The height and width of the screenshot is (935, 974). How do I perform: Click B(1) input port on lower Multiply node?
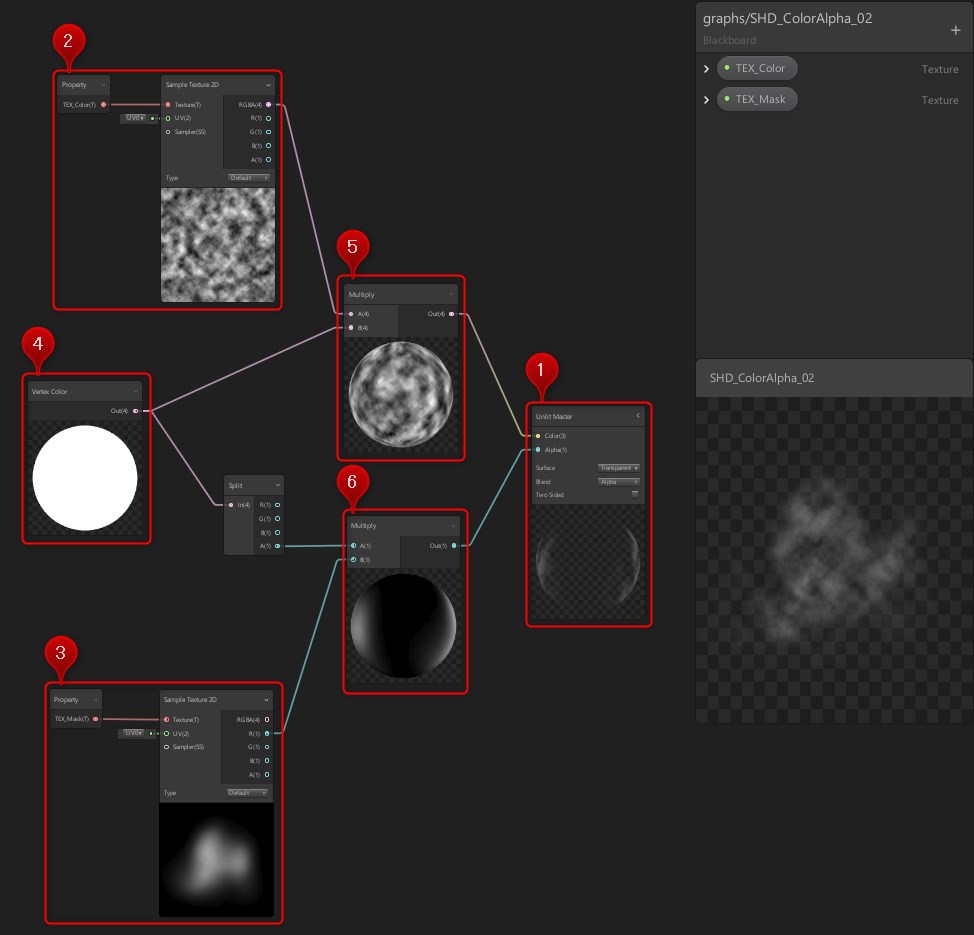pos(353,560)
